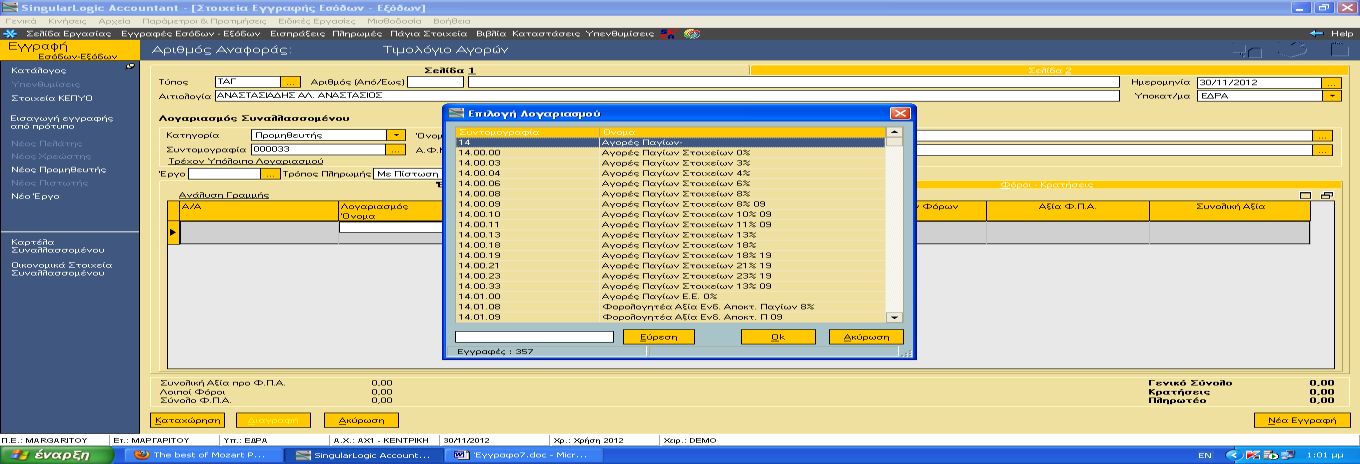The image size is (1360, 464).
Task: Click the restore-panel icon above the grid
Action: tap(1327, 196)
